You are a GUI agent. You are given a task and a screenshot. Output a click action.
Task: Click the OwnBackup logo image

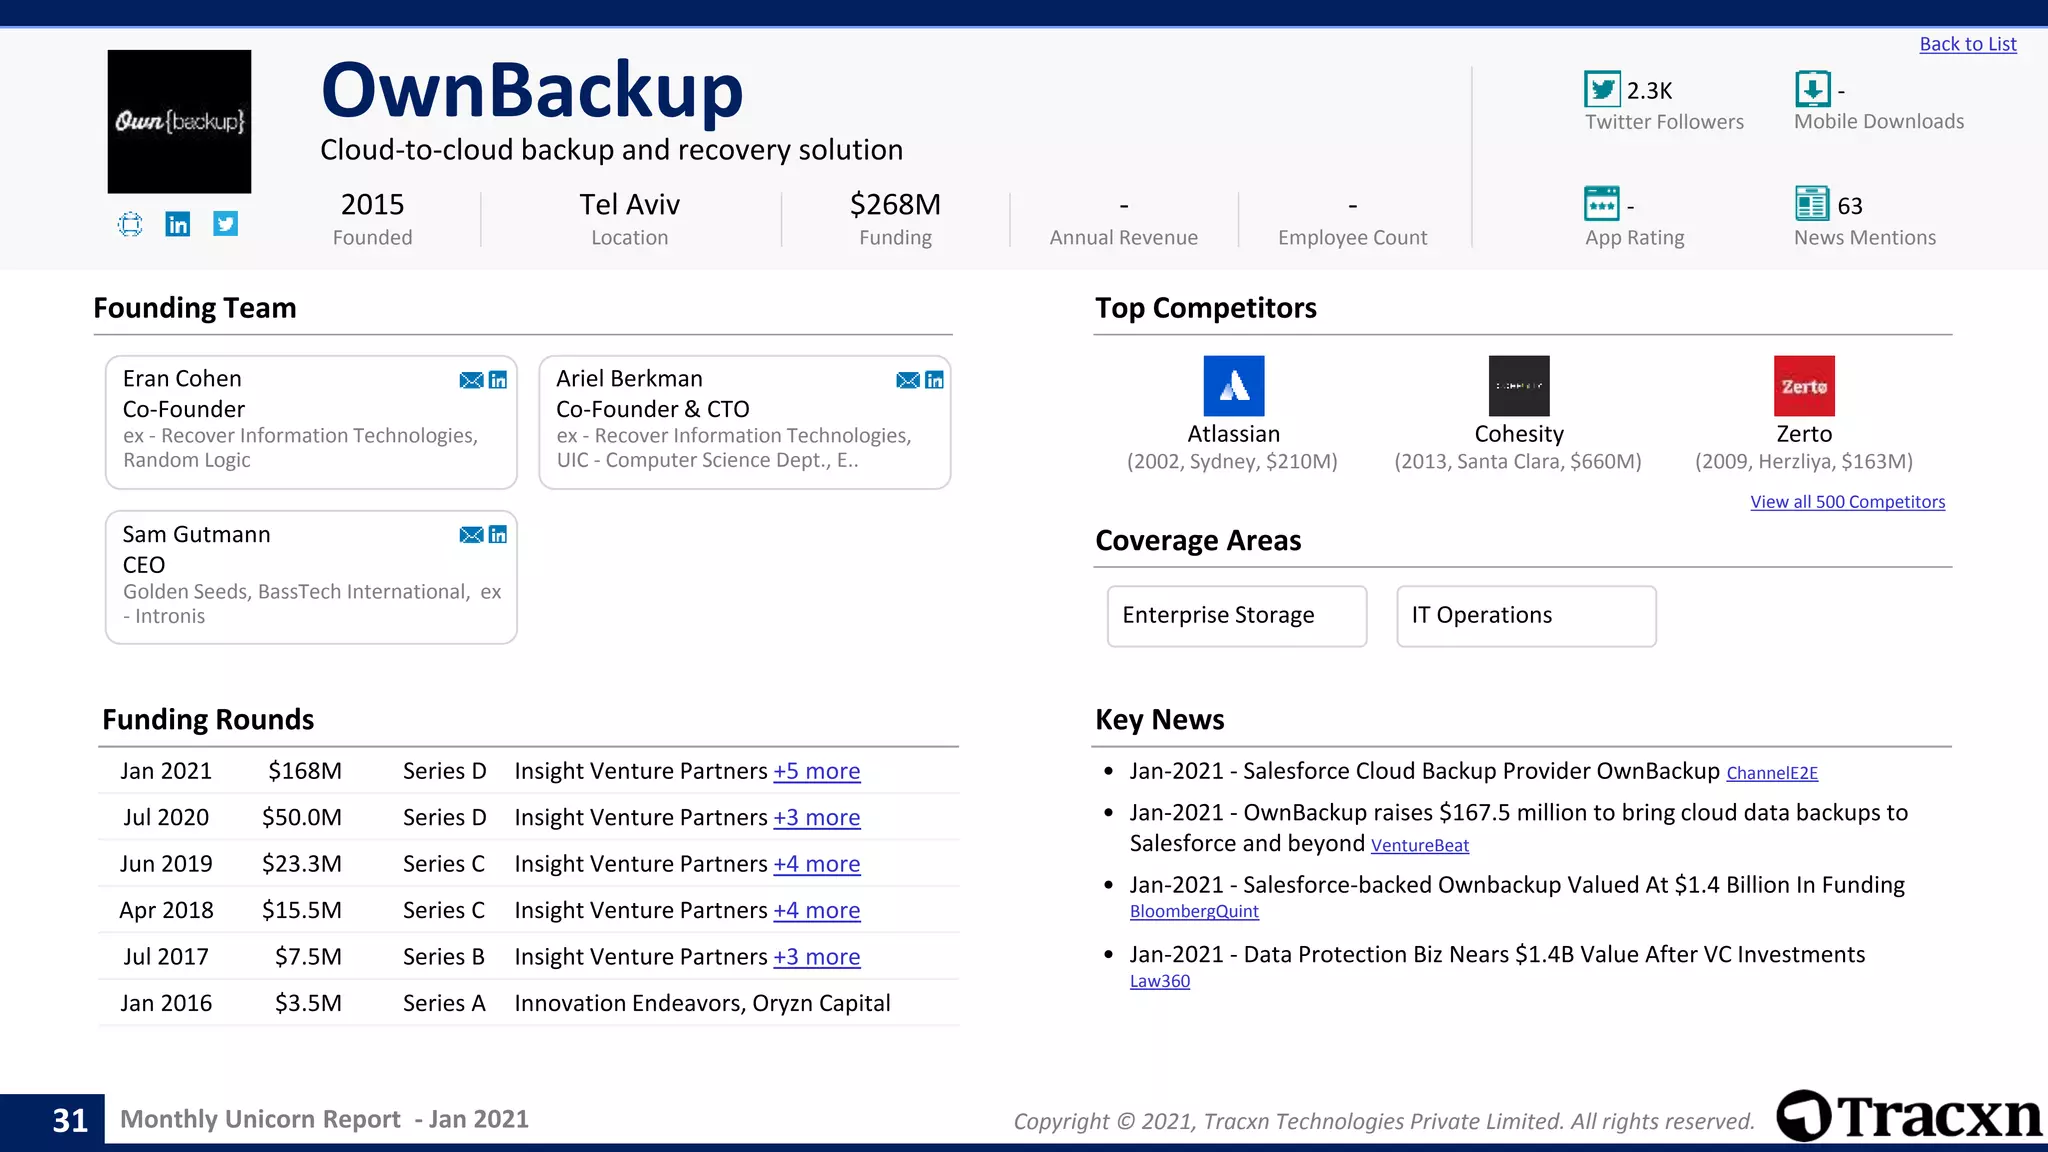tap(180, 121)
